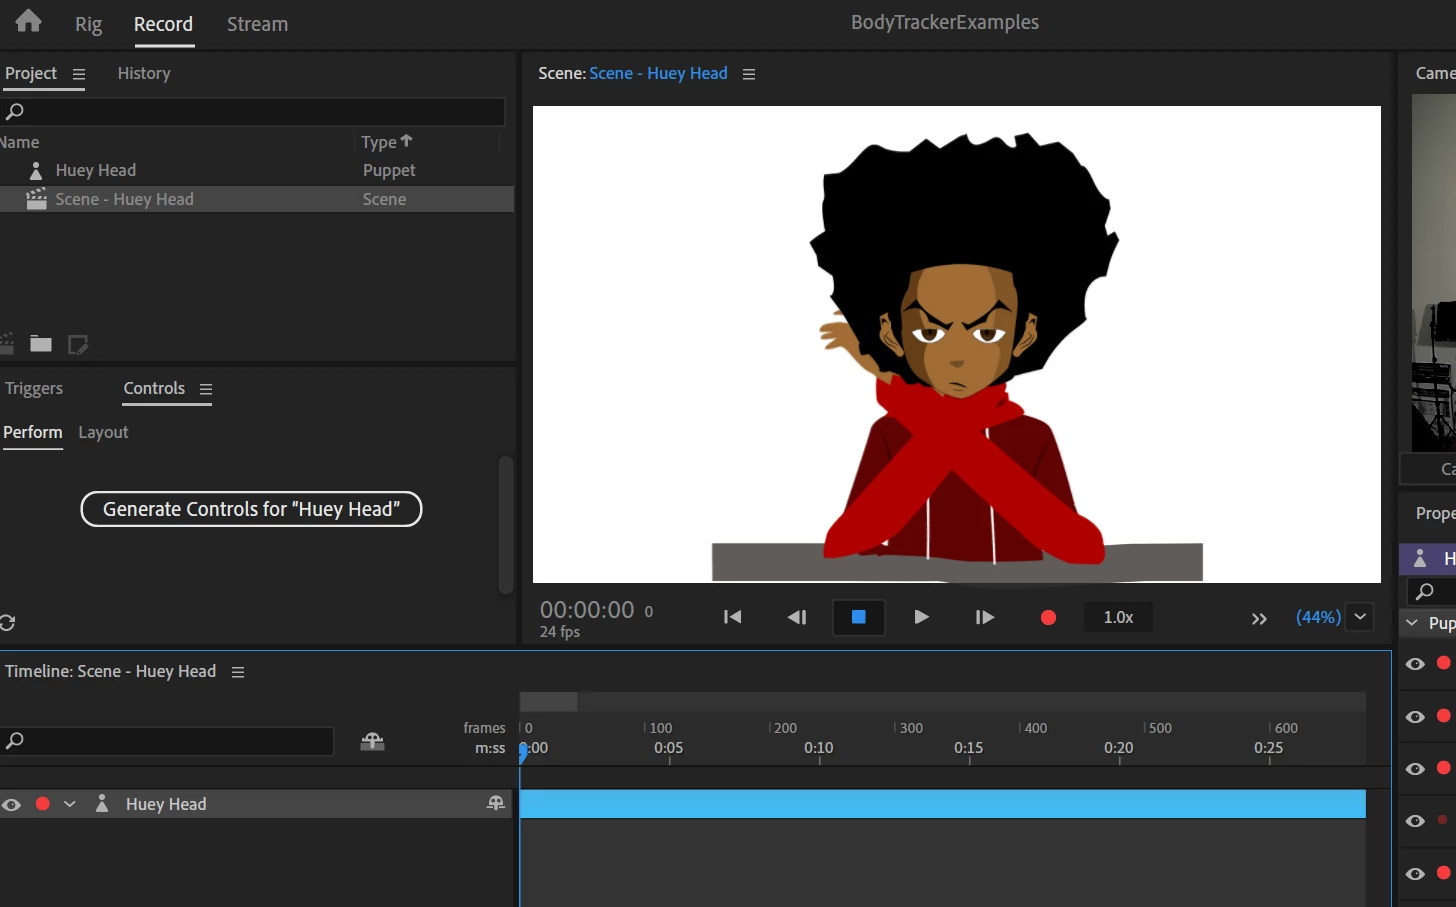
Task: Click the timeline work area bar
Action: pos(548,702)
